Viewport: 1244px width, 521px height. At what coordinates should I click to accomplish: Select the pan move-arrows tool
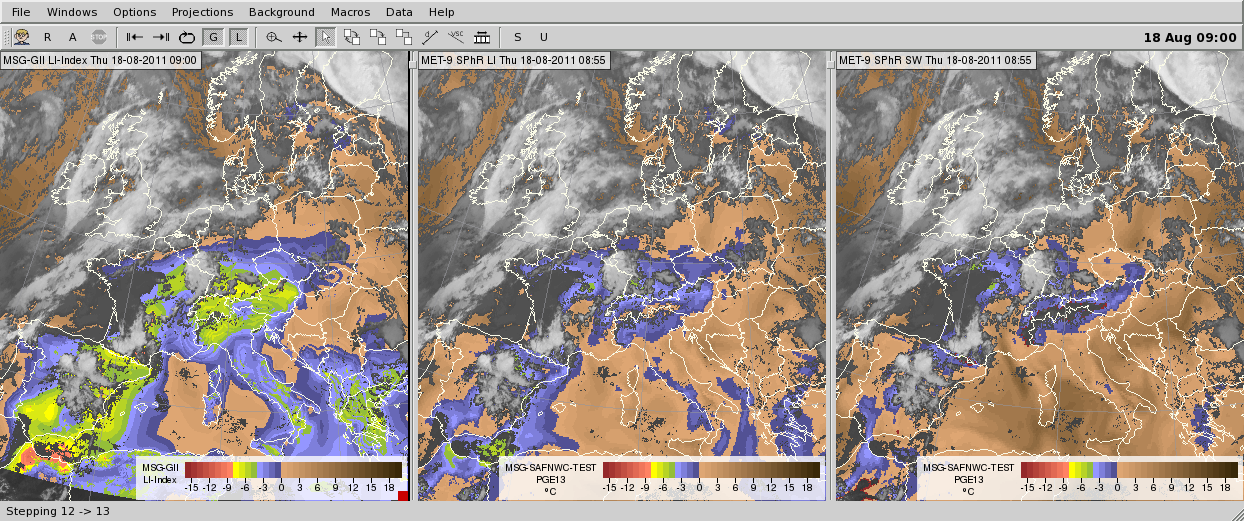(300, 37)
